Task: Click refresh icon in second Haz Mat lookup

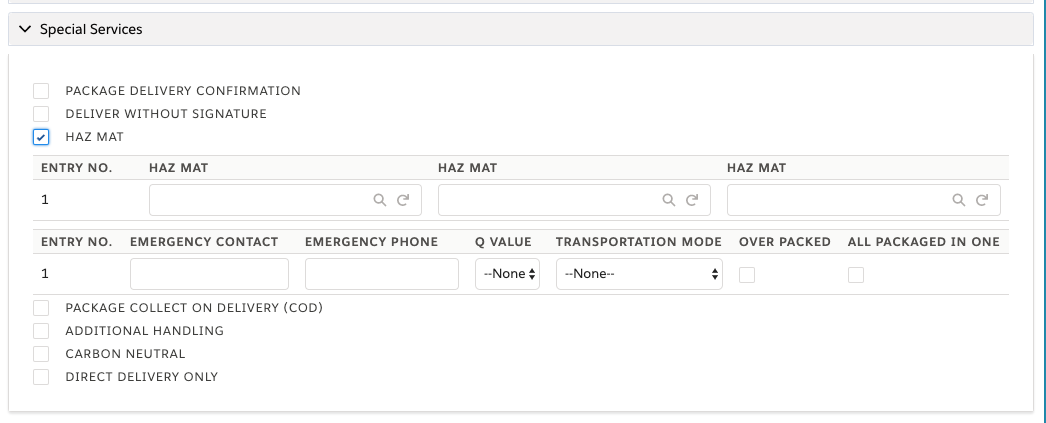Action: point(692,199)
